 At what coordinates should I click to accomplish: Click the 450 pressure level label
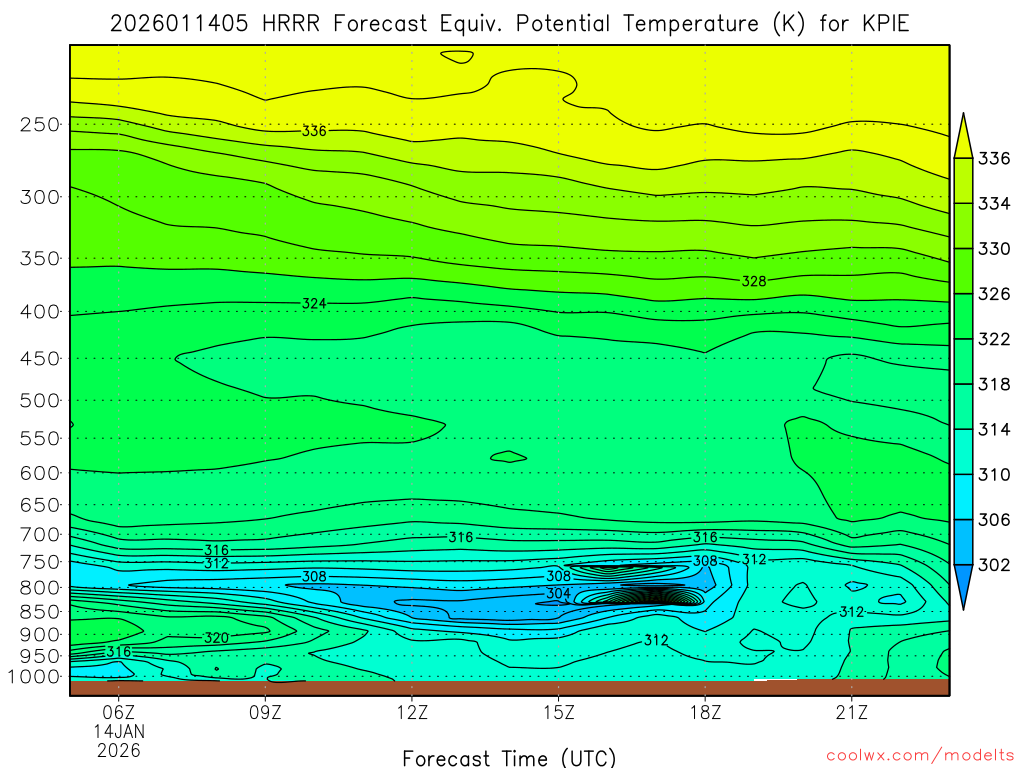click(40, 359)
